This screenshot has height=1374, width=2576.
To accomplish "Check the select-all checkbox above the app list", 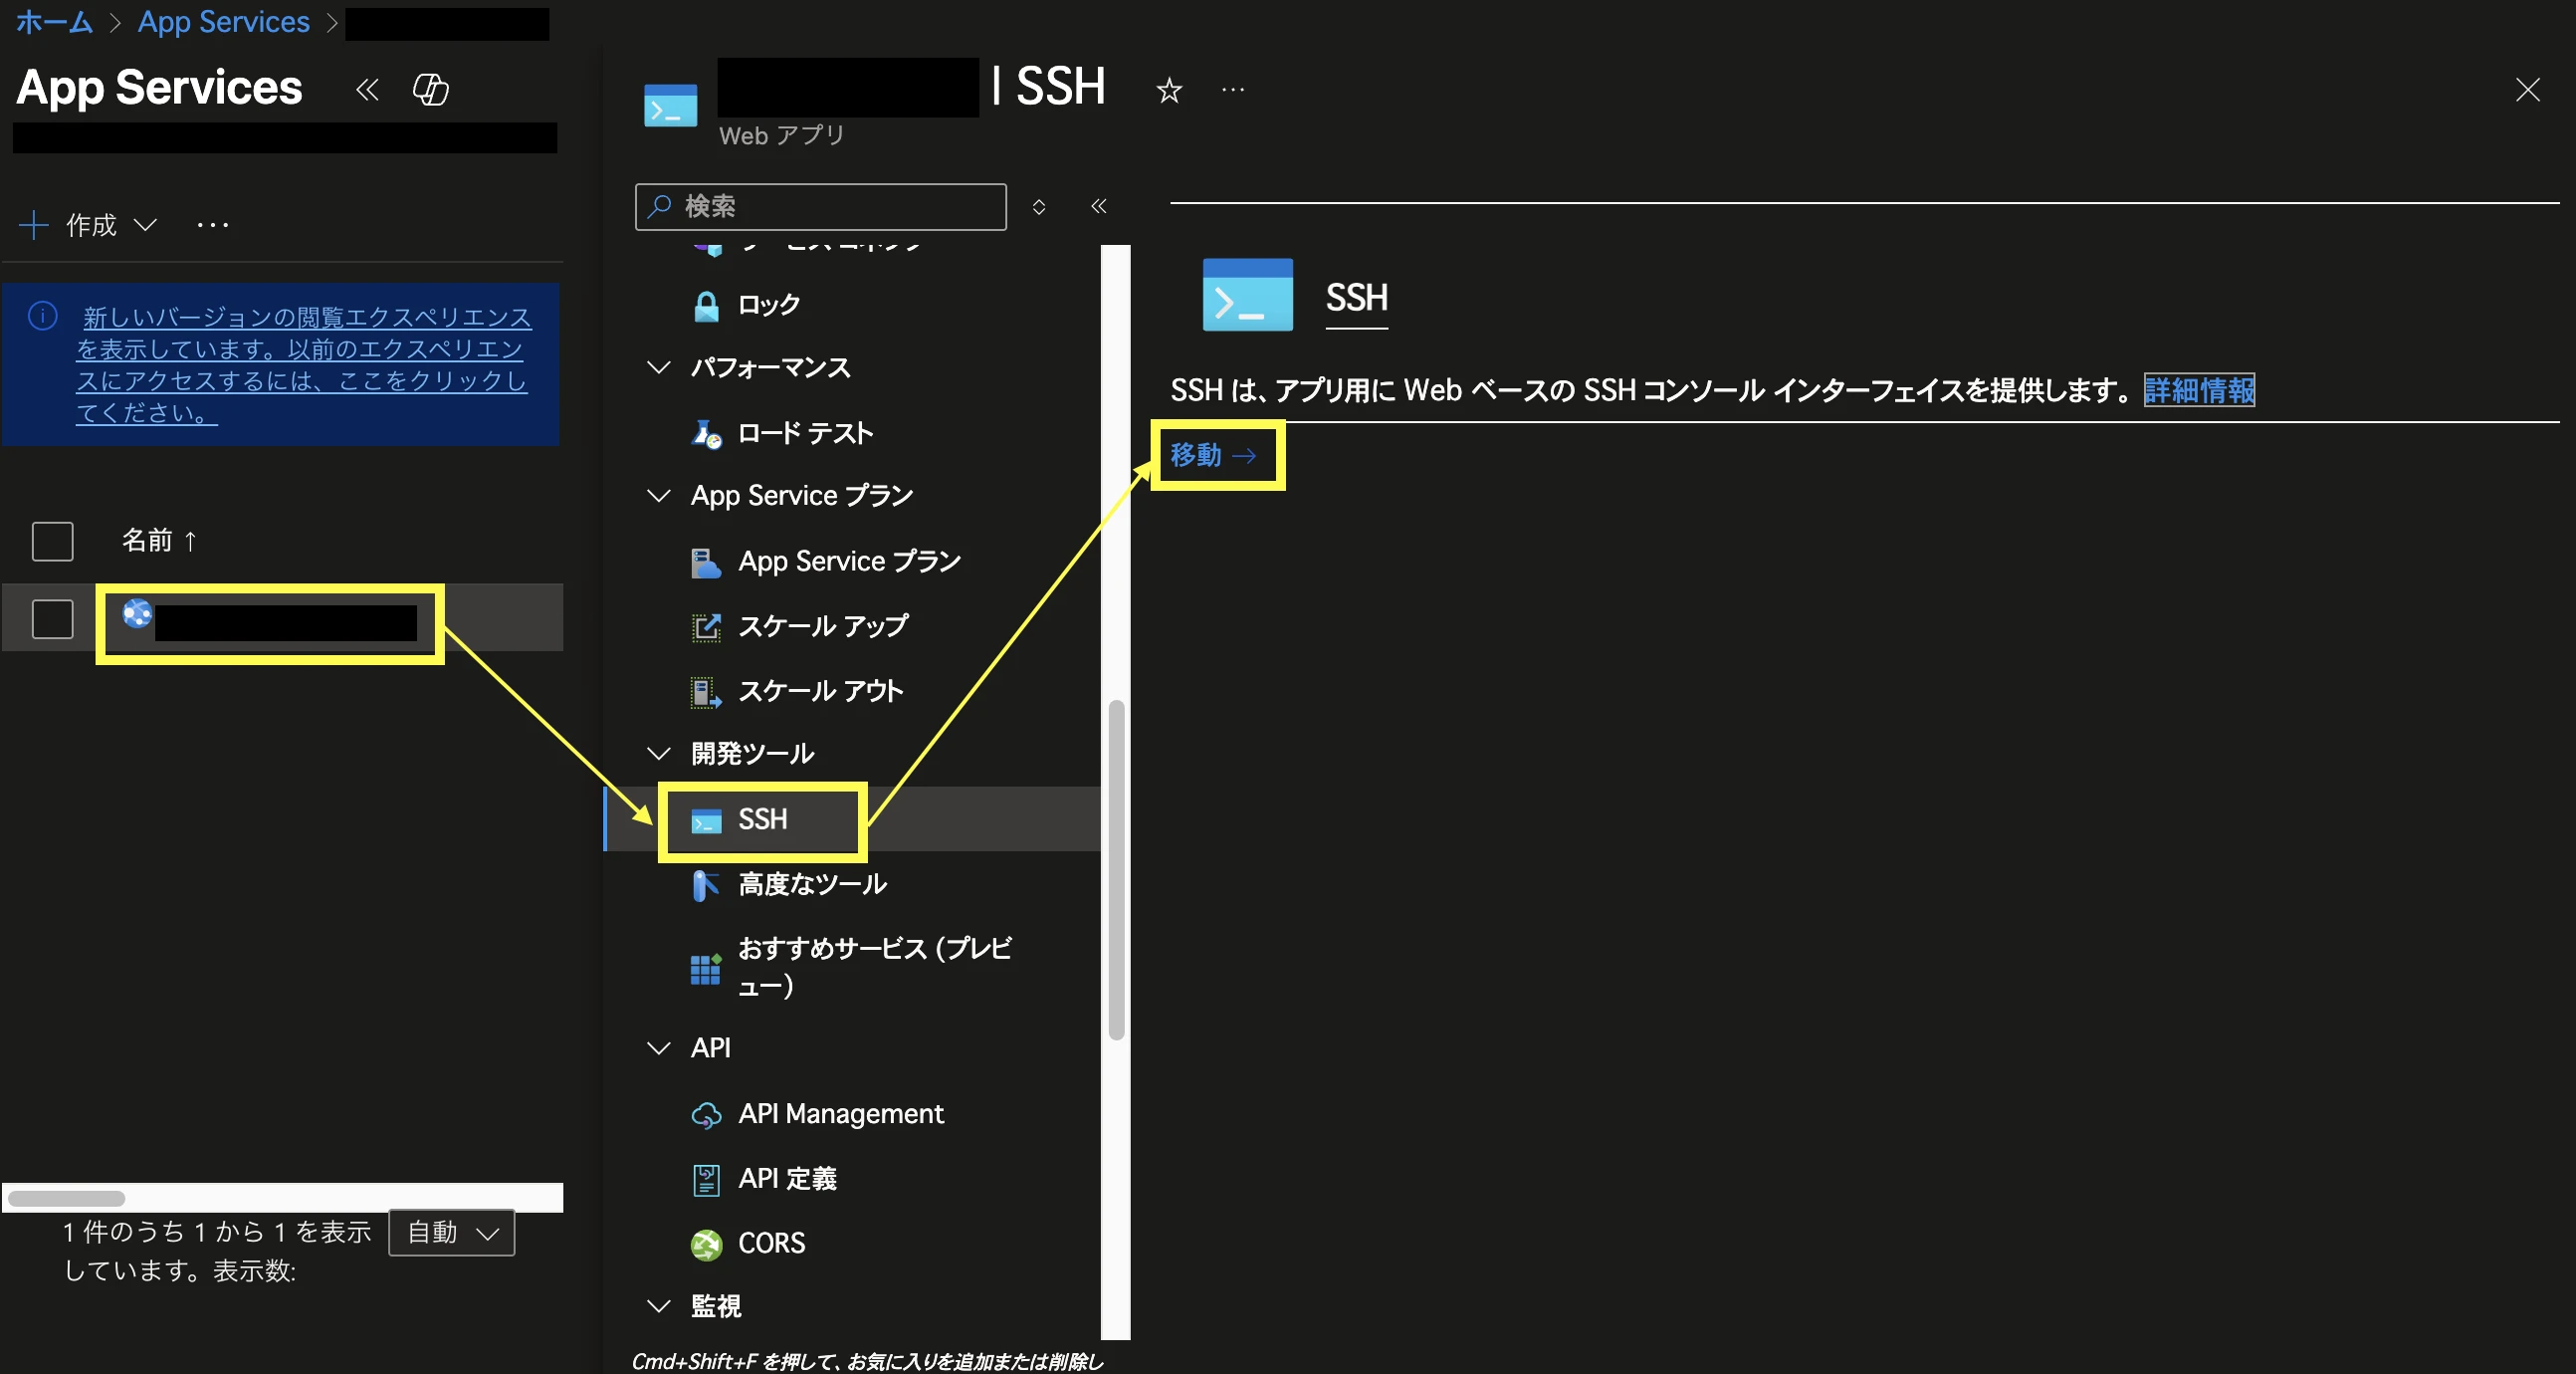I will click(x=52, y=541).
